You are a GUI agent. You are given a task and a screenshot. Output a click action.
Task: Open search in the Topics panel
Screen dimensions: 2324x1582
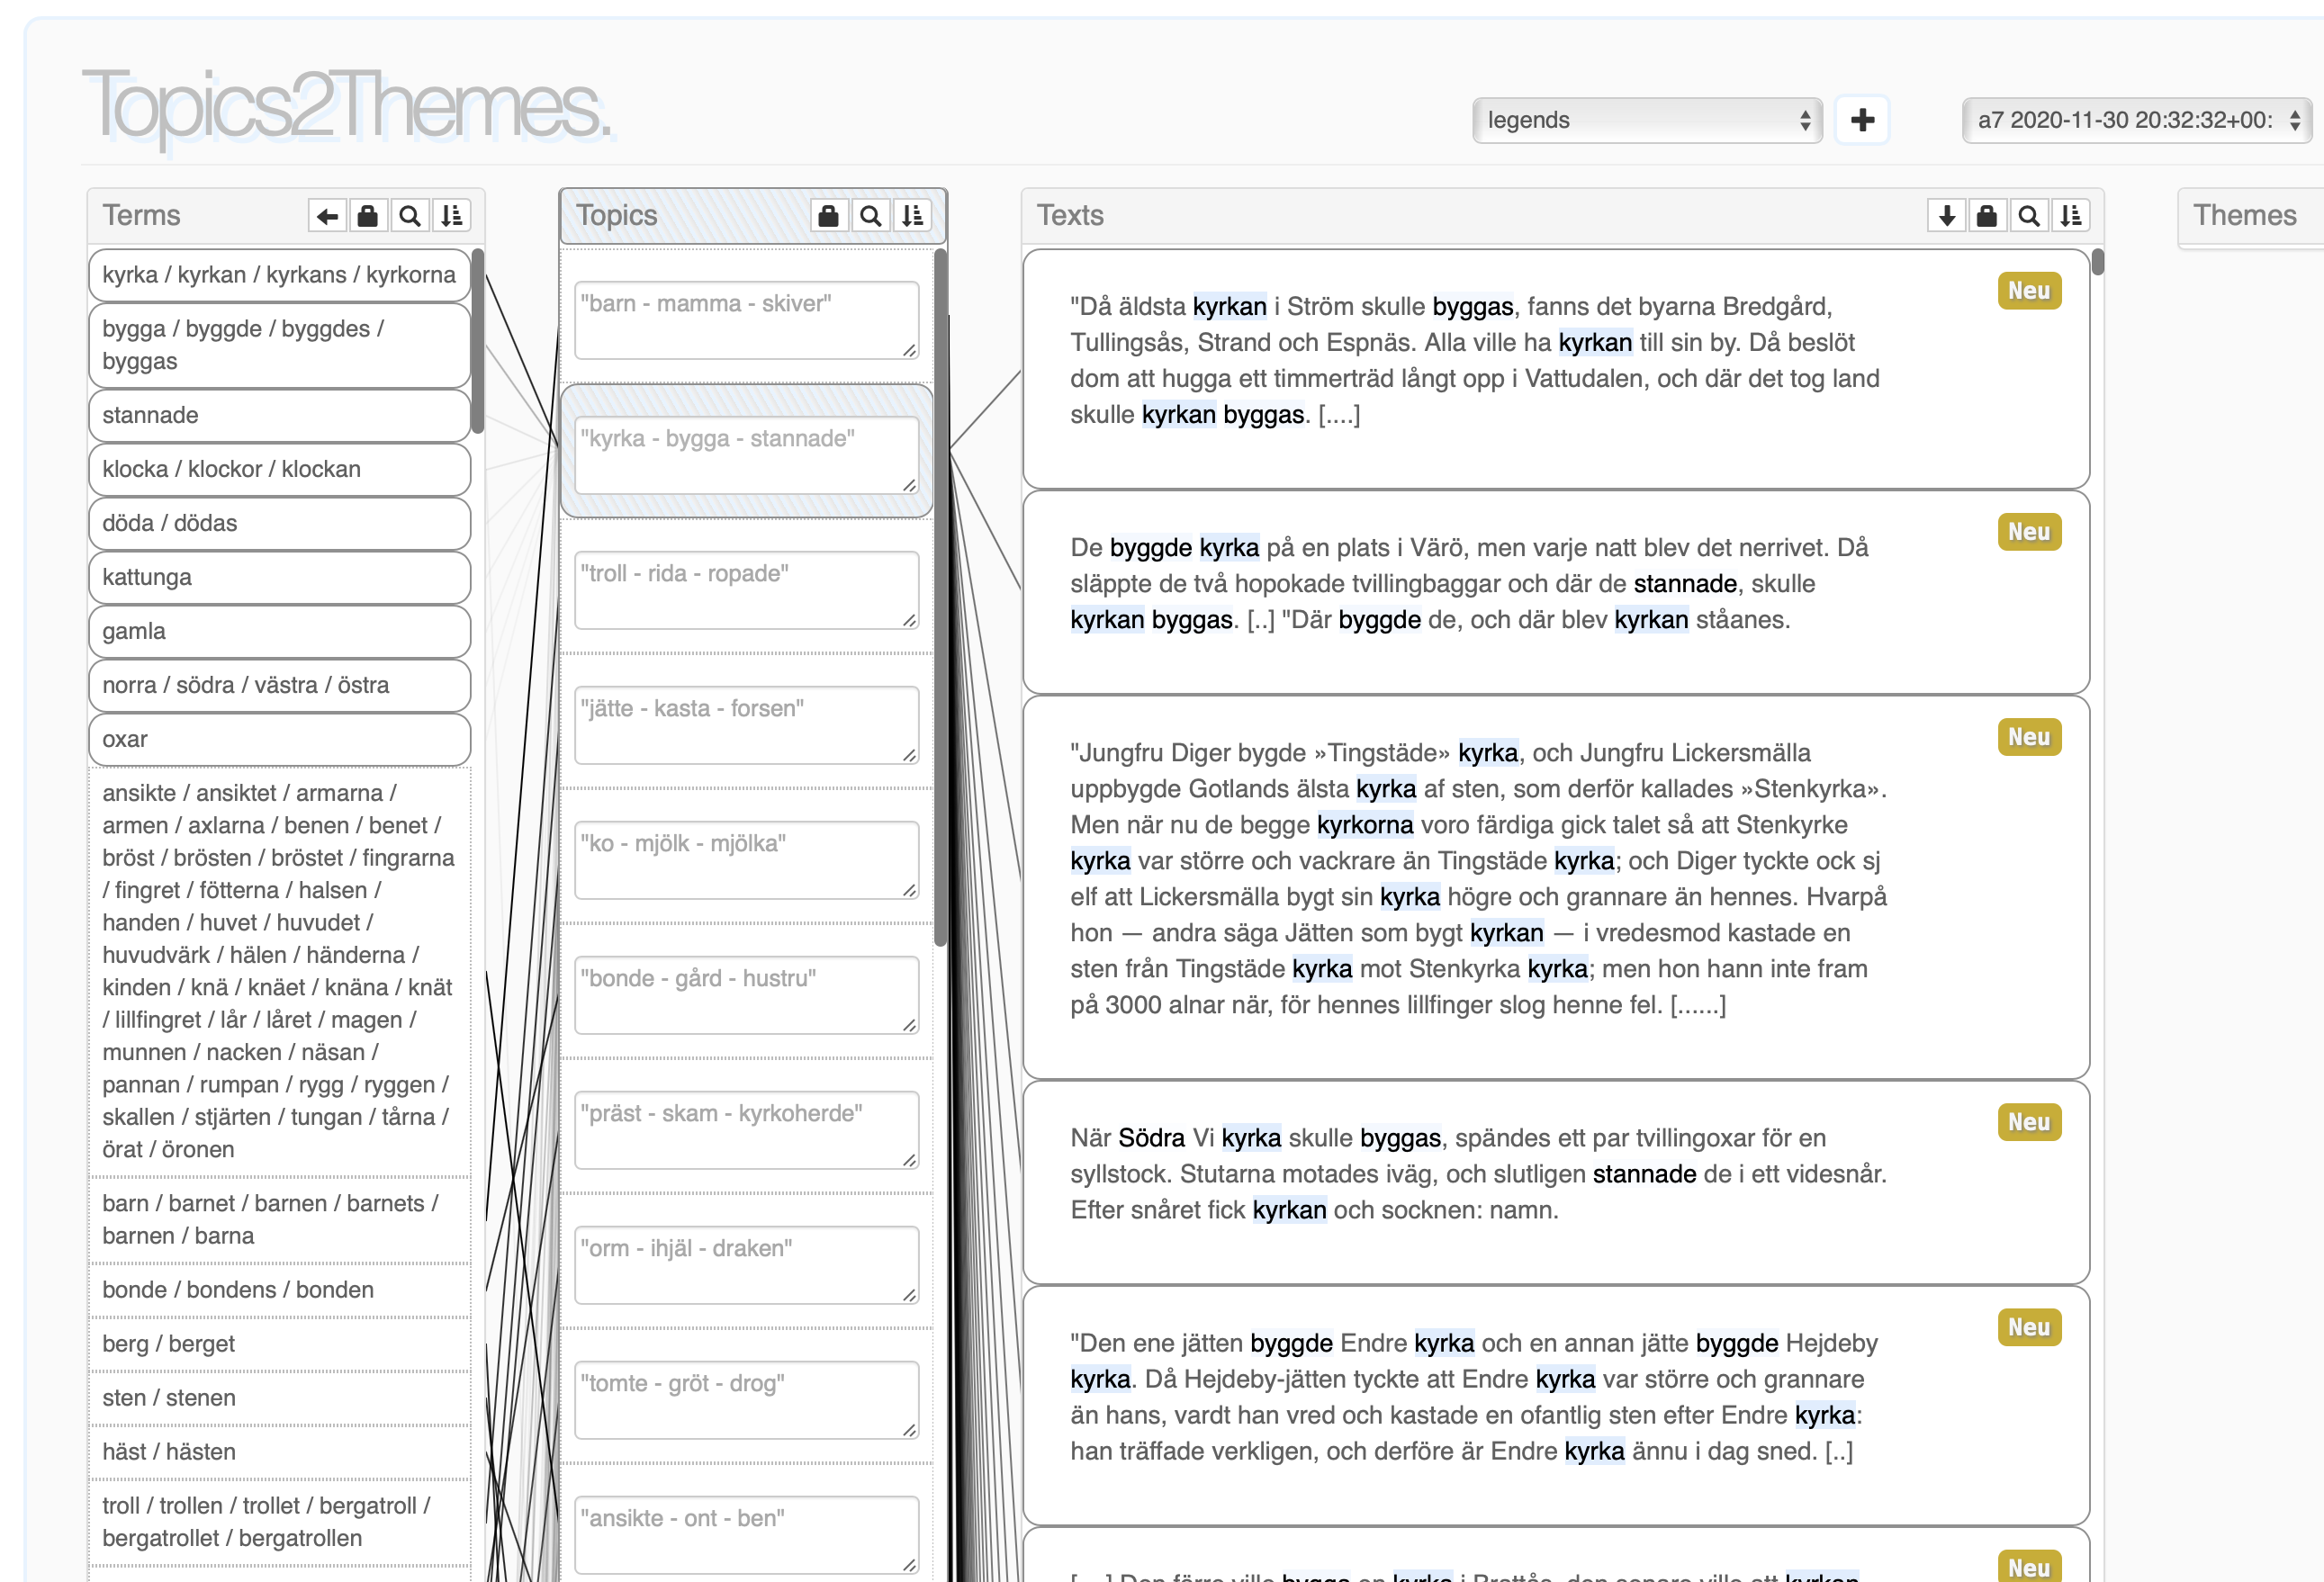coord(871,216)
